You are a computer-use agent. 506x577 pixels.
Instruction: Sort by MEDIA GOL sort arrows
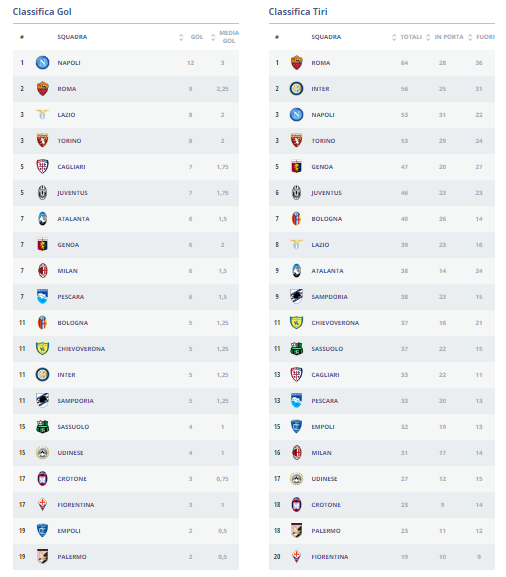pyautogui.click(x=213, y=37)
